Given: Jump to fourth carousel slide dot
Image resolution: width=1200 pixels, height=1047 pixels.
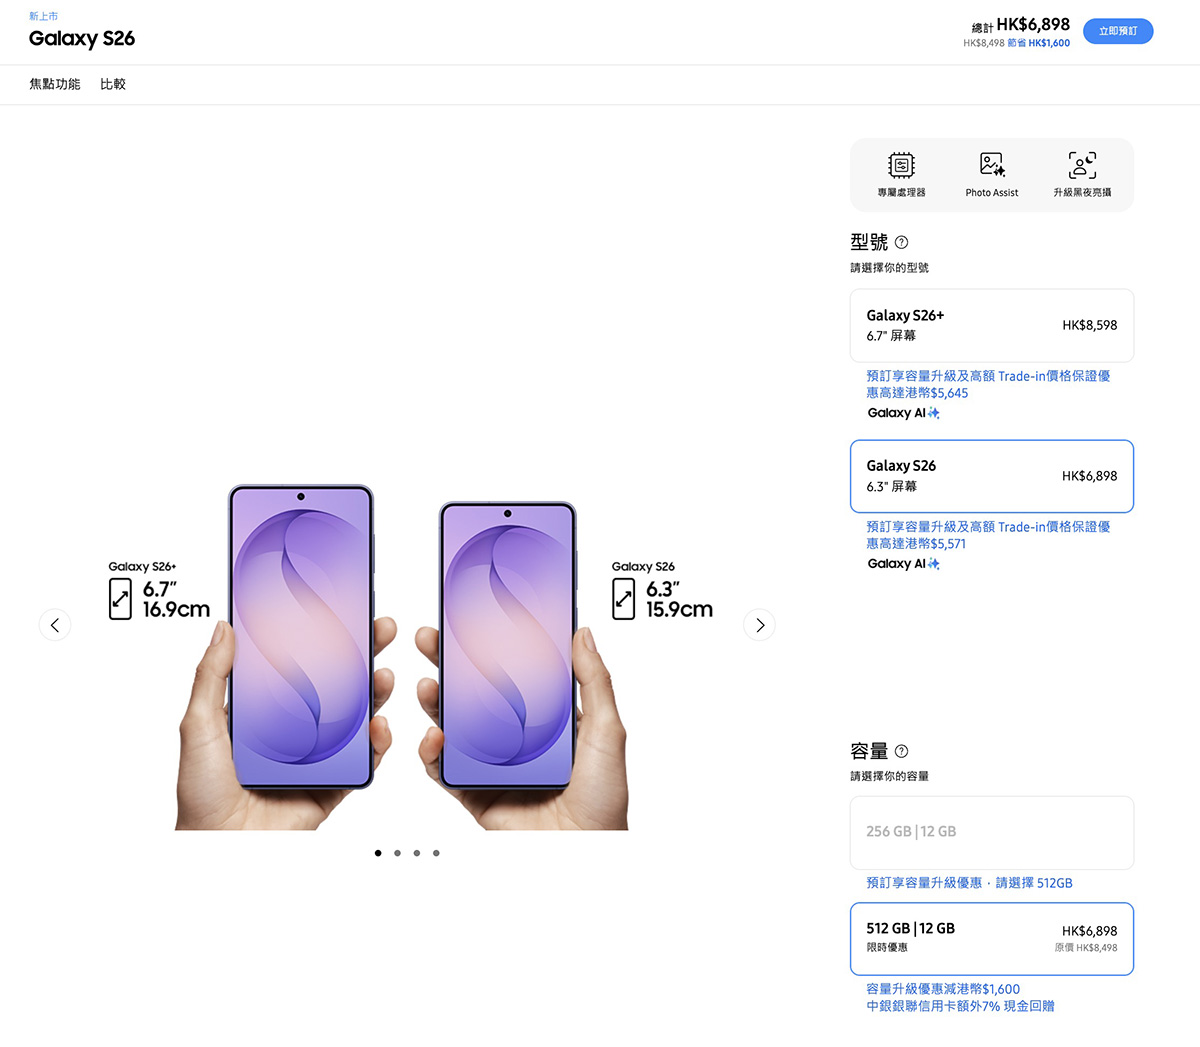Looking at the screenshot, I should (x=436, y=853).
